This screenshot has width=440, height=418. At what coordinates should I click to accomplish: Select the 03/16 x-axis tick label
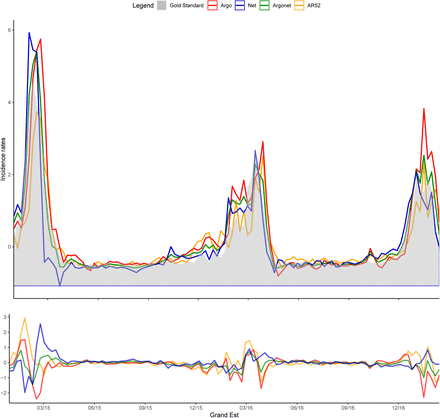pyautogui.click(x=246, y=407)
